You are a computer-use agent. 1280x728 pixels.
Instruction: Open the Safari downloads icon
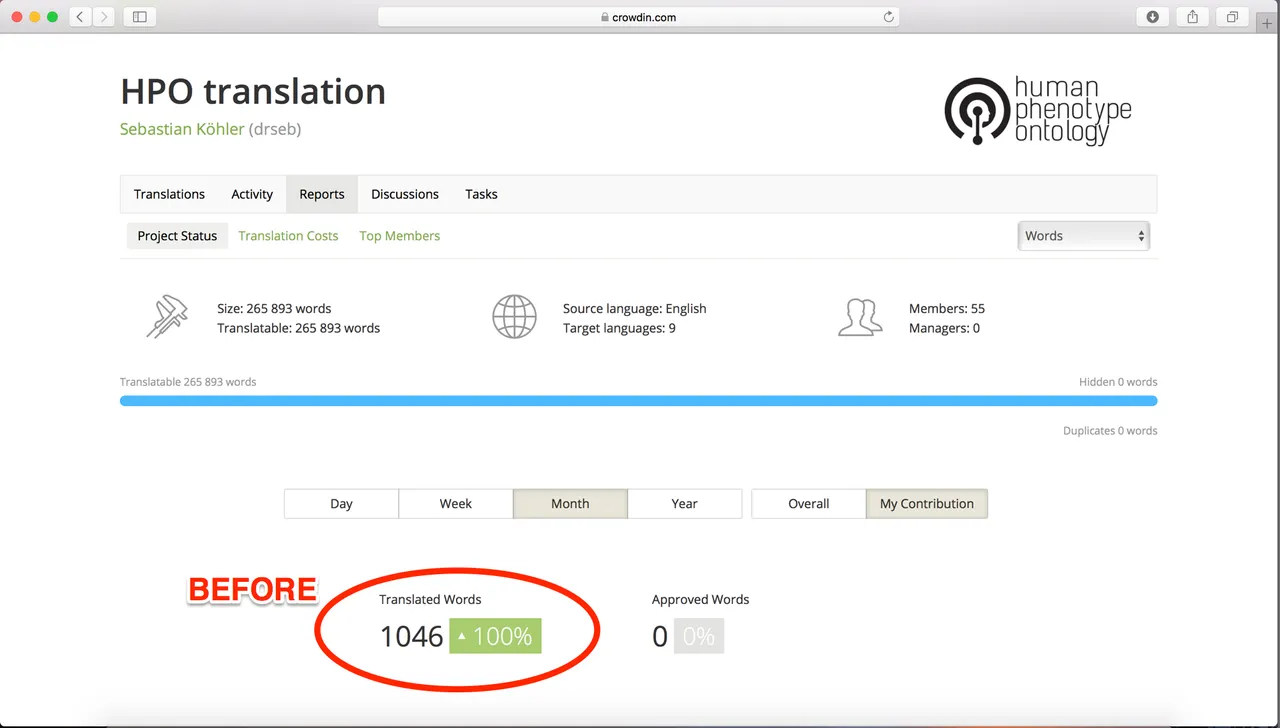pyautogui.click(x=1153, y=17)
